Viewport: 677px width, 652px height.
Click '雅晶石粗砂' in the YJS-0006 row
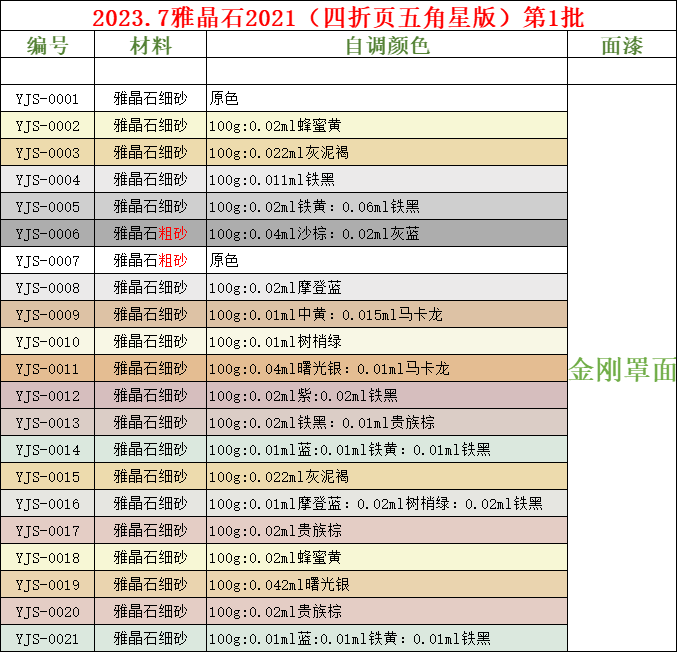pos(151,234)
